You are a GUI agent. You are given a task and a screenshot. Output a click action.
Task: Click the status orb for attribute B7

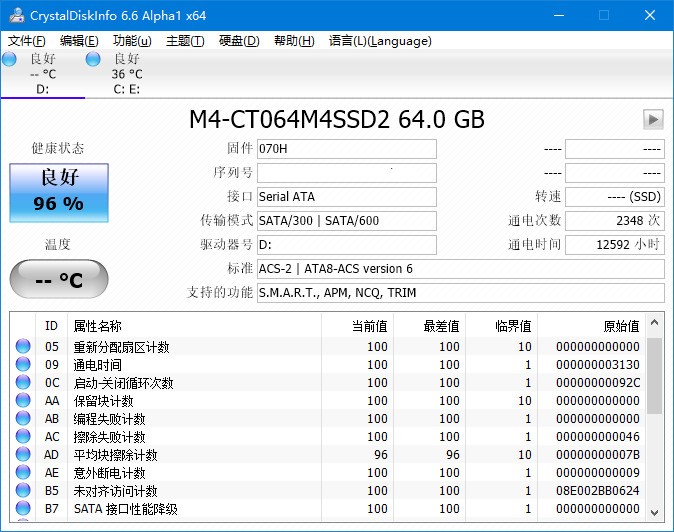23,508
